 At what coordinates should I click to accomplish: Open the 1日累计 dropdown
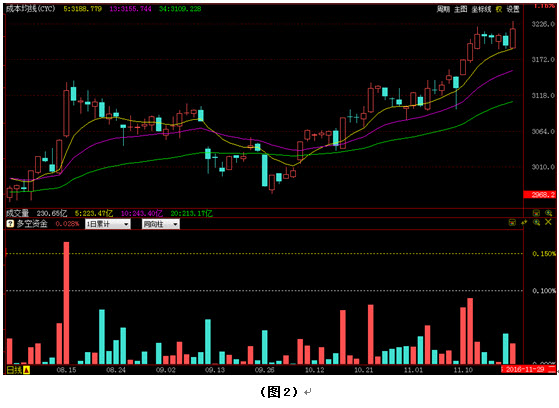pos(107,224)
